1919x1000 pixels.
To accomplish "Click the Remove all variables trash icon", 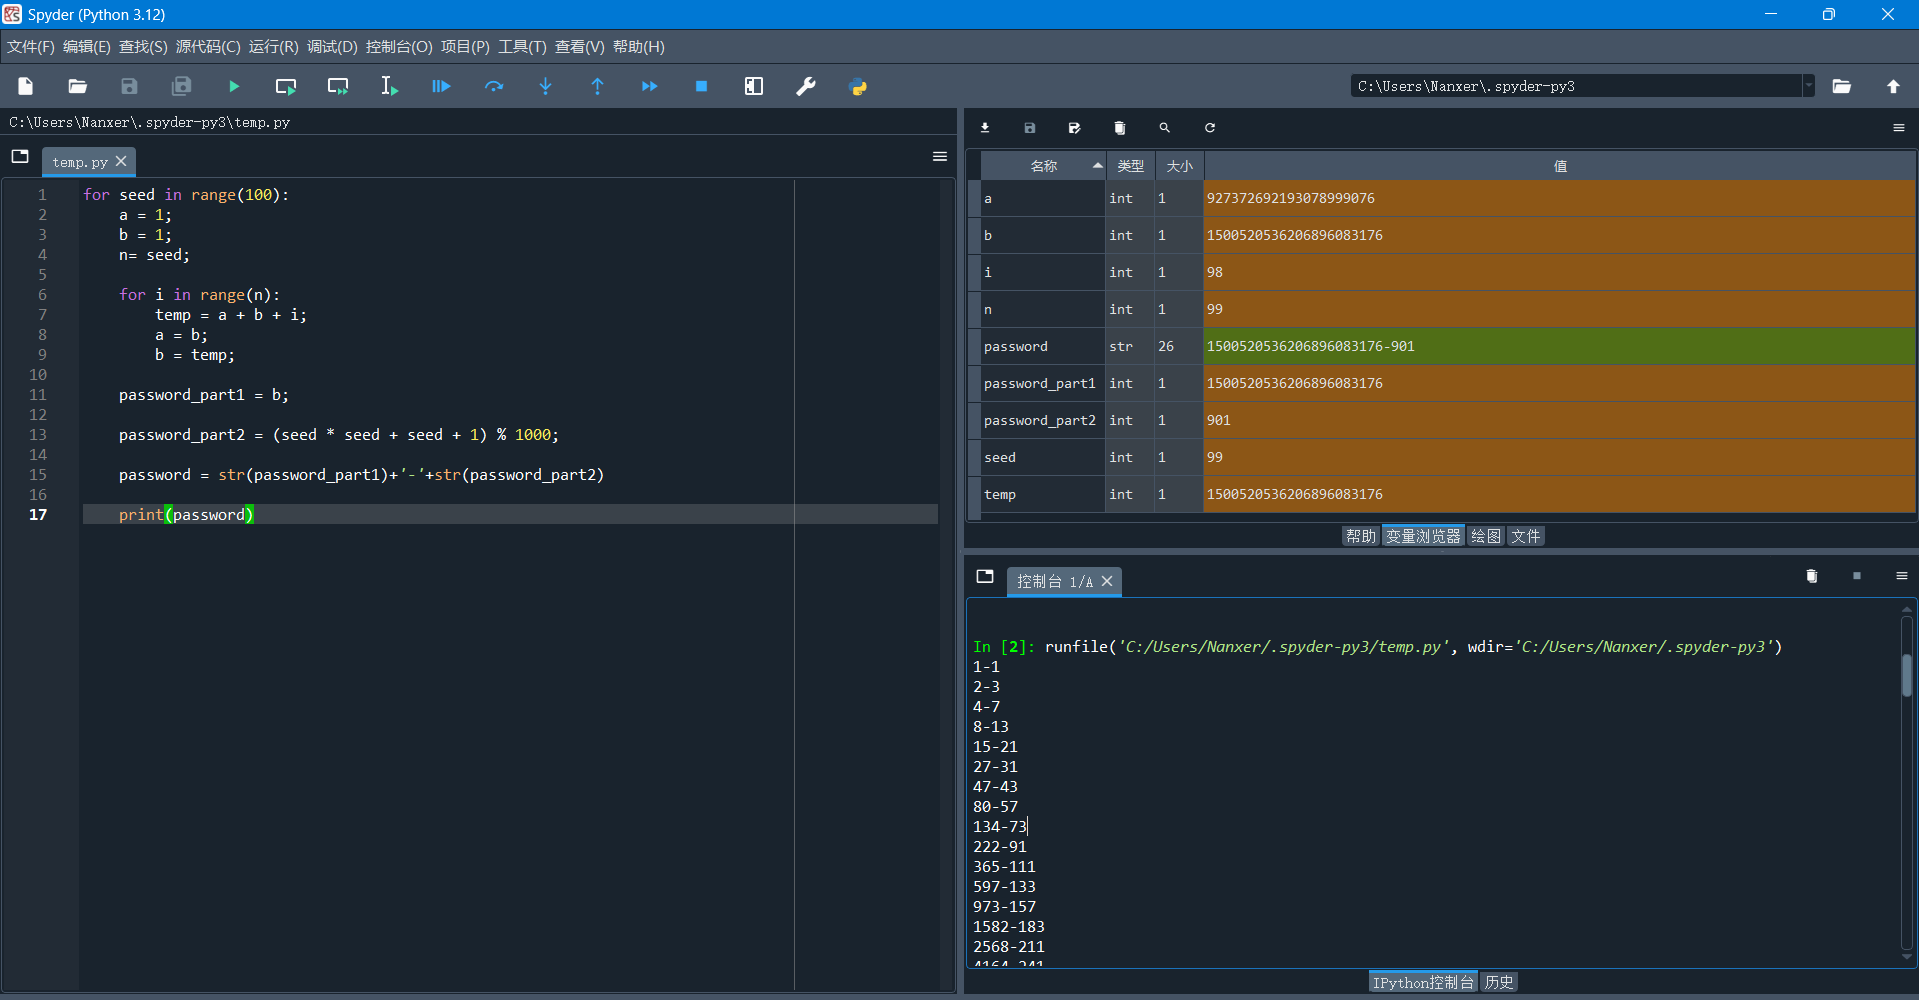I will [x=1120, y=128].
